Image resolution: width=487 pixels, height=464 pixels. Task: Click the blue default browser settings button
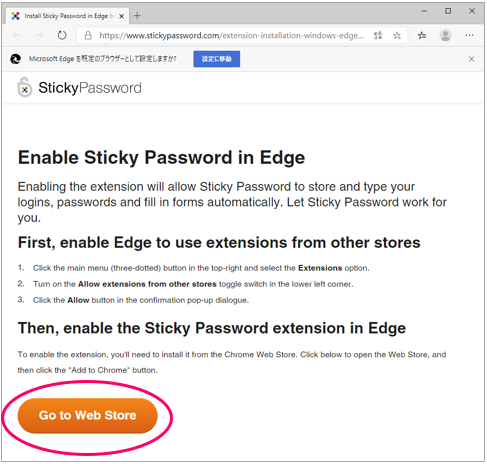point(217,59)
